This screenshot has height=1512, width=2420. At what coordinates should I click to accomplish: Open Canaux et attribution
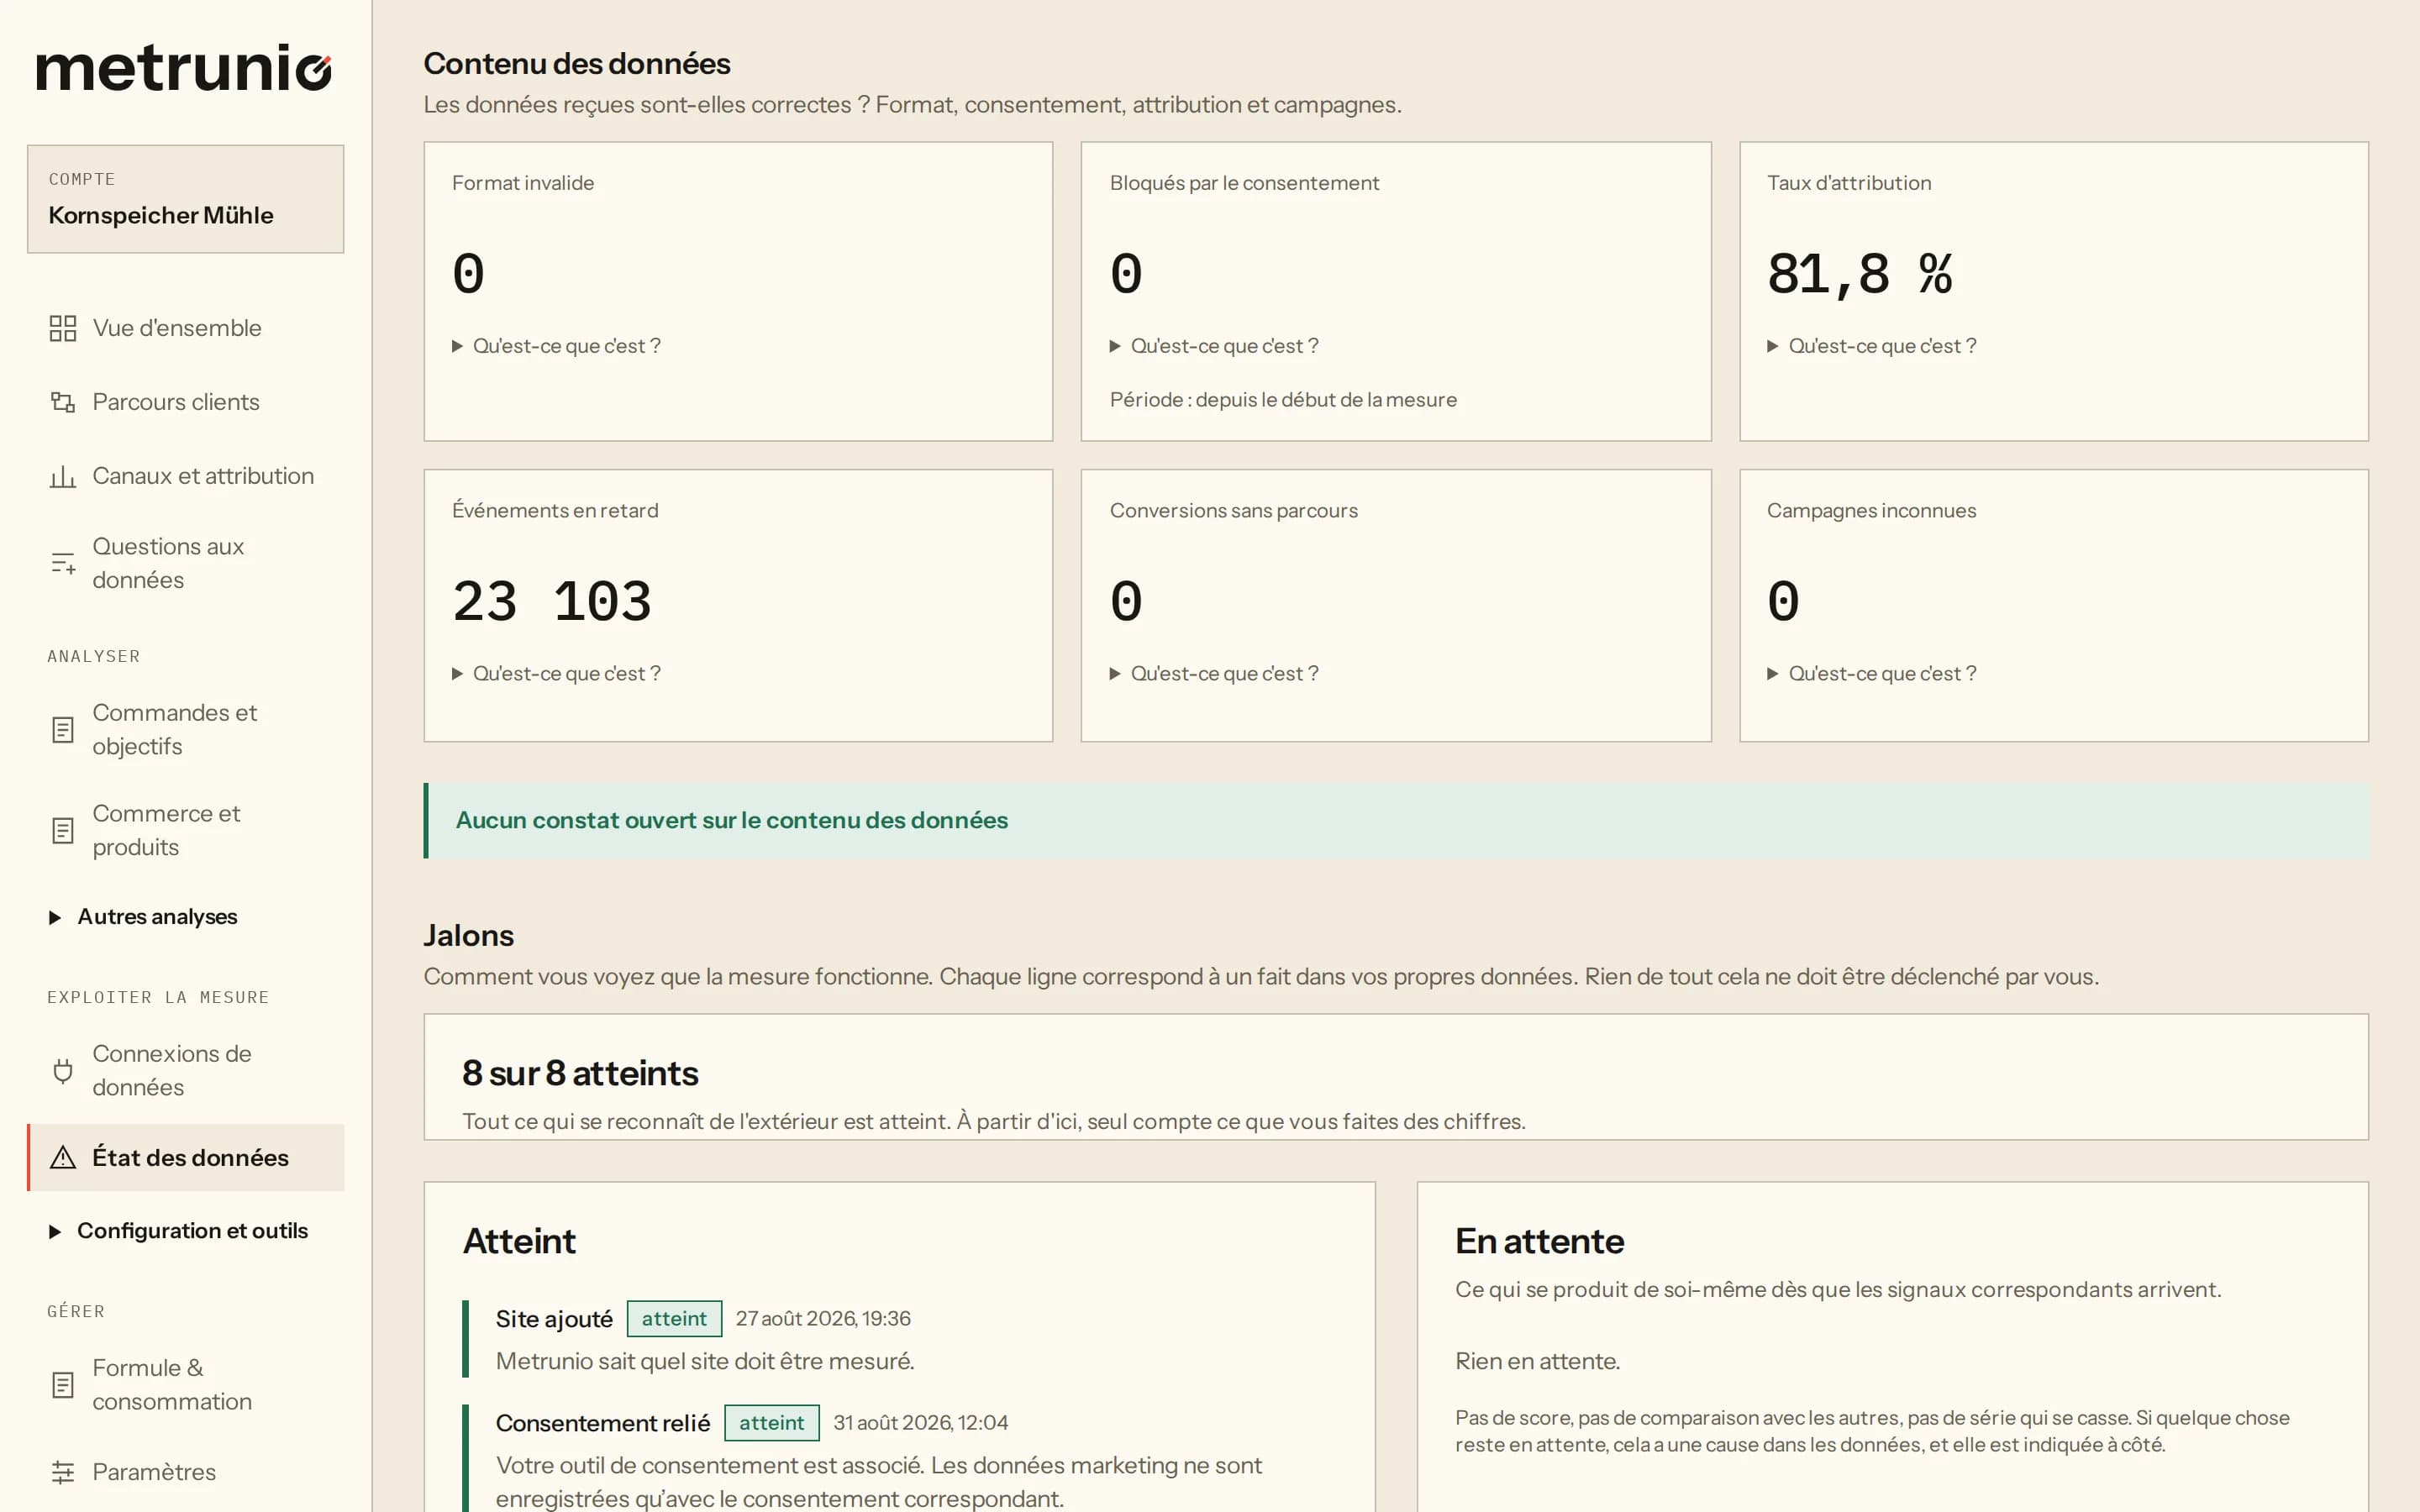pyautogui.click(x=186, y=476)
